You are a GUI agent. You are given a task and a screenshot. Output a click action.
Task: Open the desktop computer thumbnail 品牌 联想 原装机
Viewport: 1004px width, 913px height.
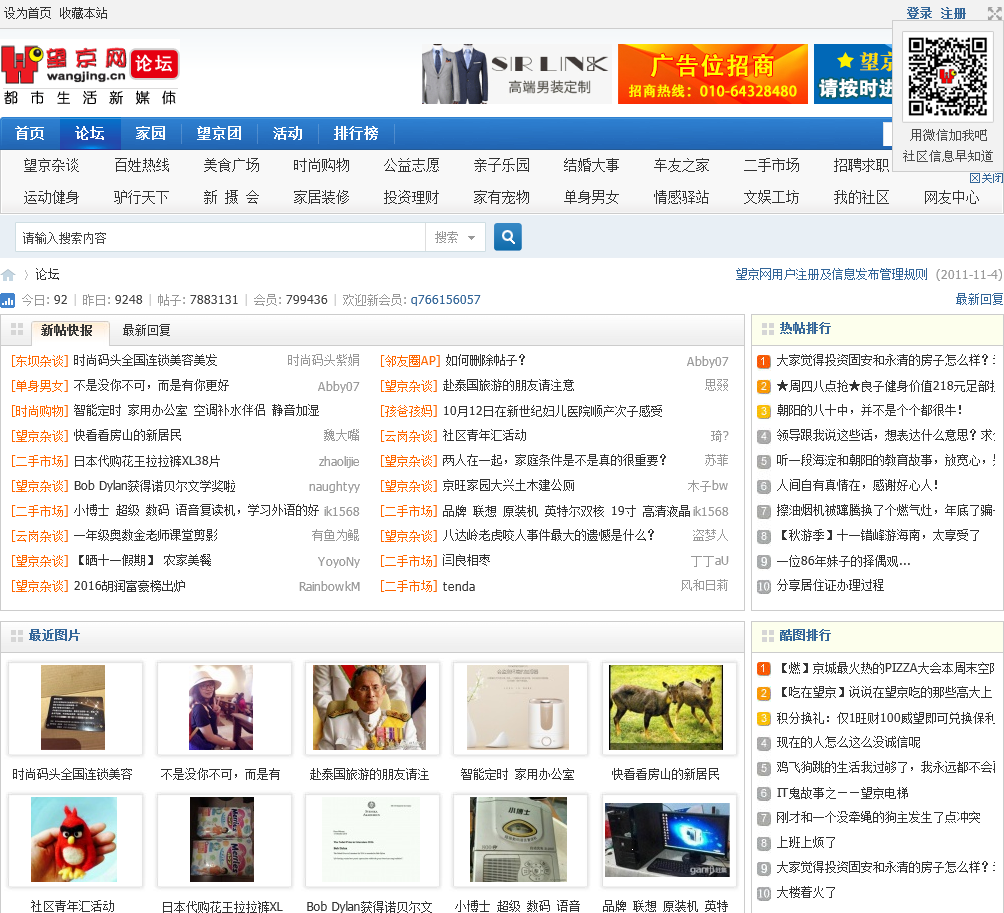coord(667,839)
